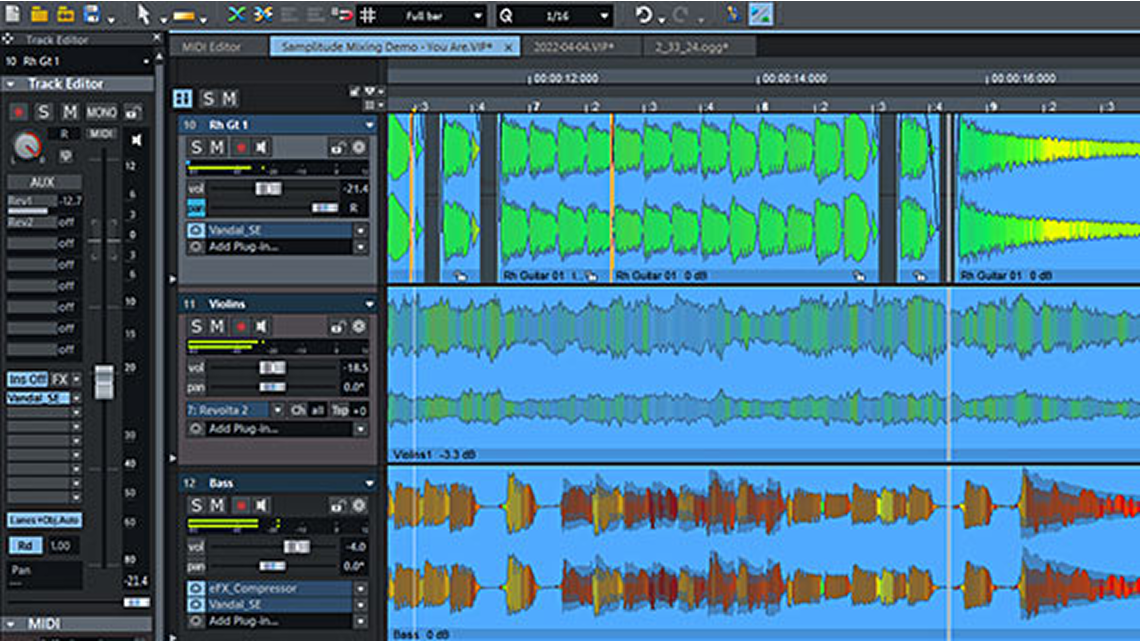Click Add Plug-in on the Rh Gt 1 track
The width and height of the screenshot is (1140, 642).
click(244, 247)
